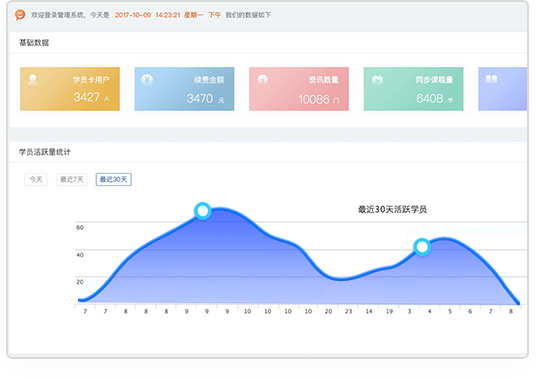Click the 星期一 text in header

click(194, 15)
